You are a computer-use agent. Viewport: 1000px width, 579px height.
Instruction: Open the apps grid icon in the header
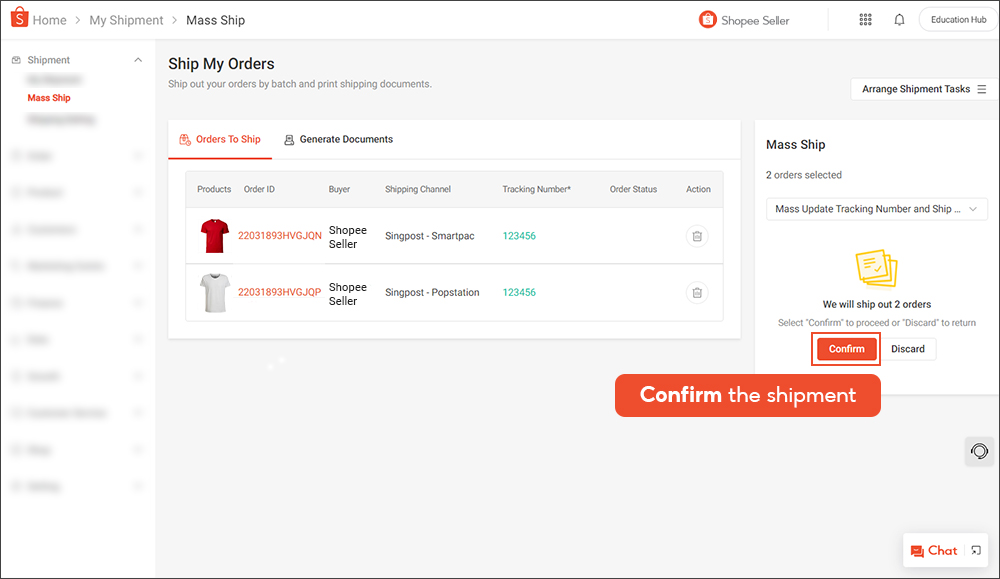(x=865, y=19)
